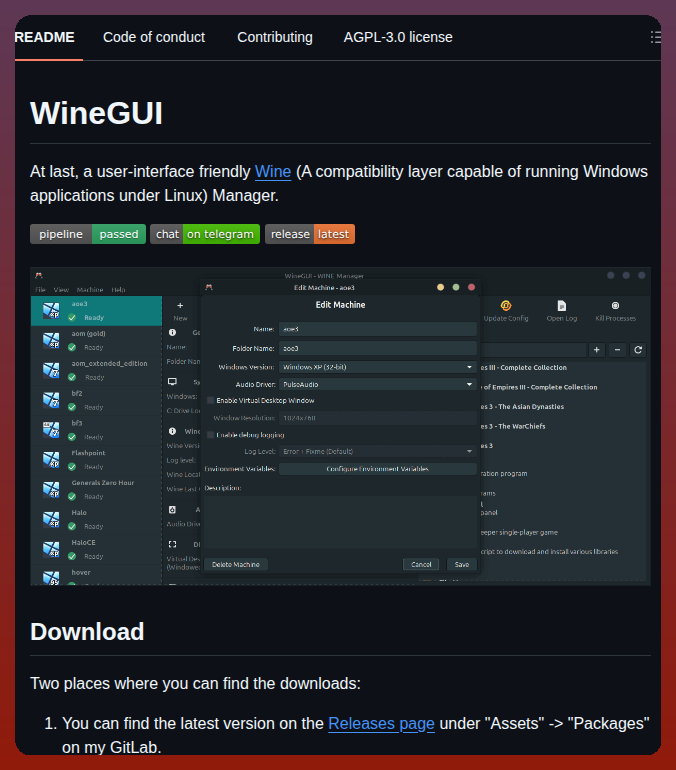Select the Generals Zero Hour machine icon
This screenshot has height=770, width=676.
coord(51,490)
